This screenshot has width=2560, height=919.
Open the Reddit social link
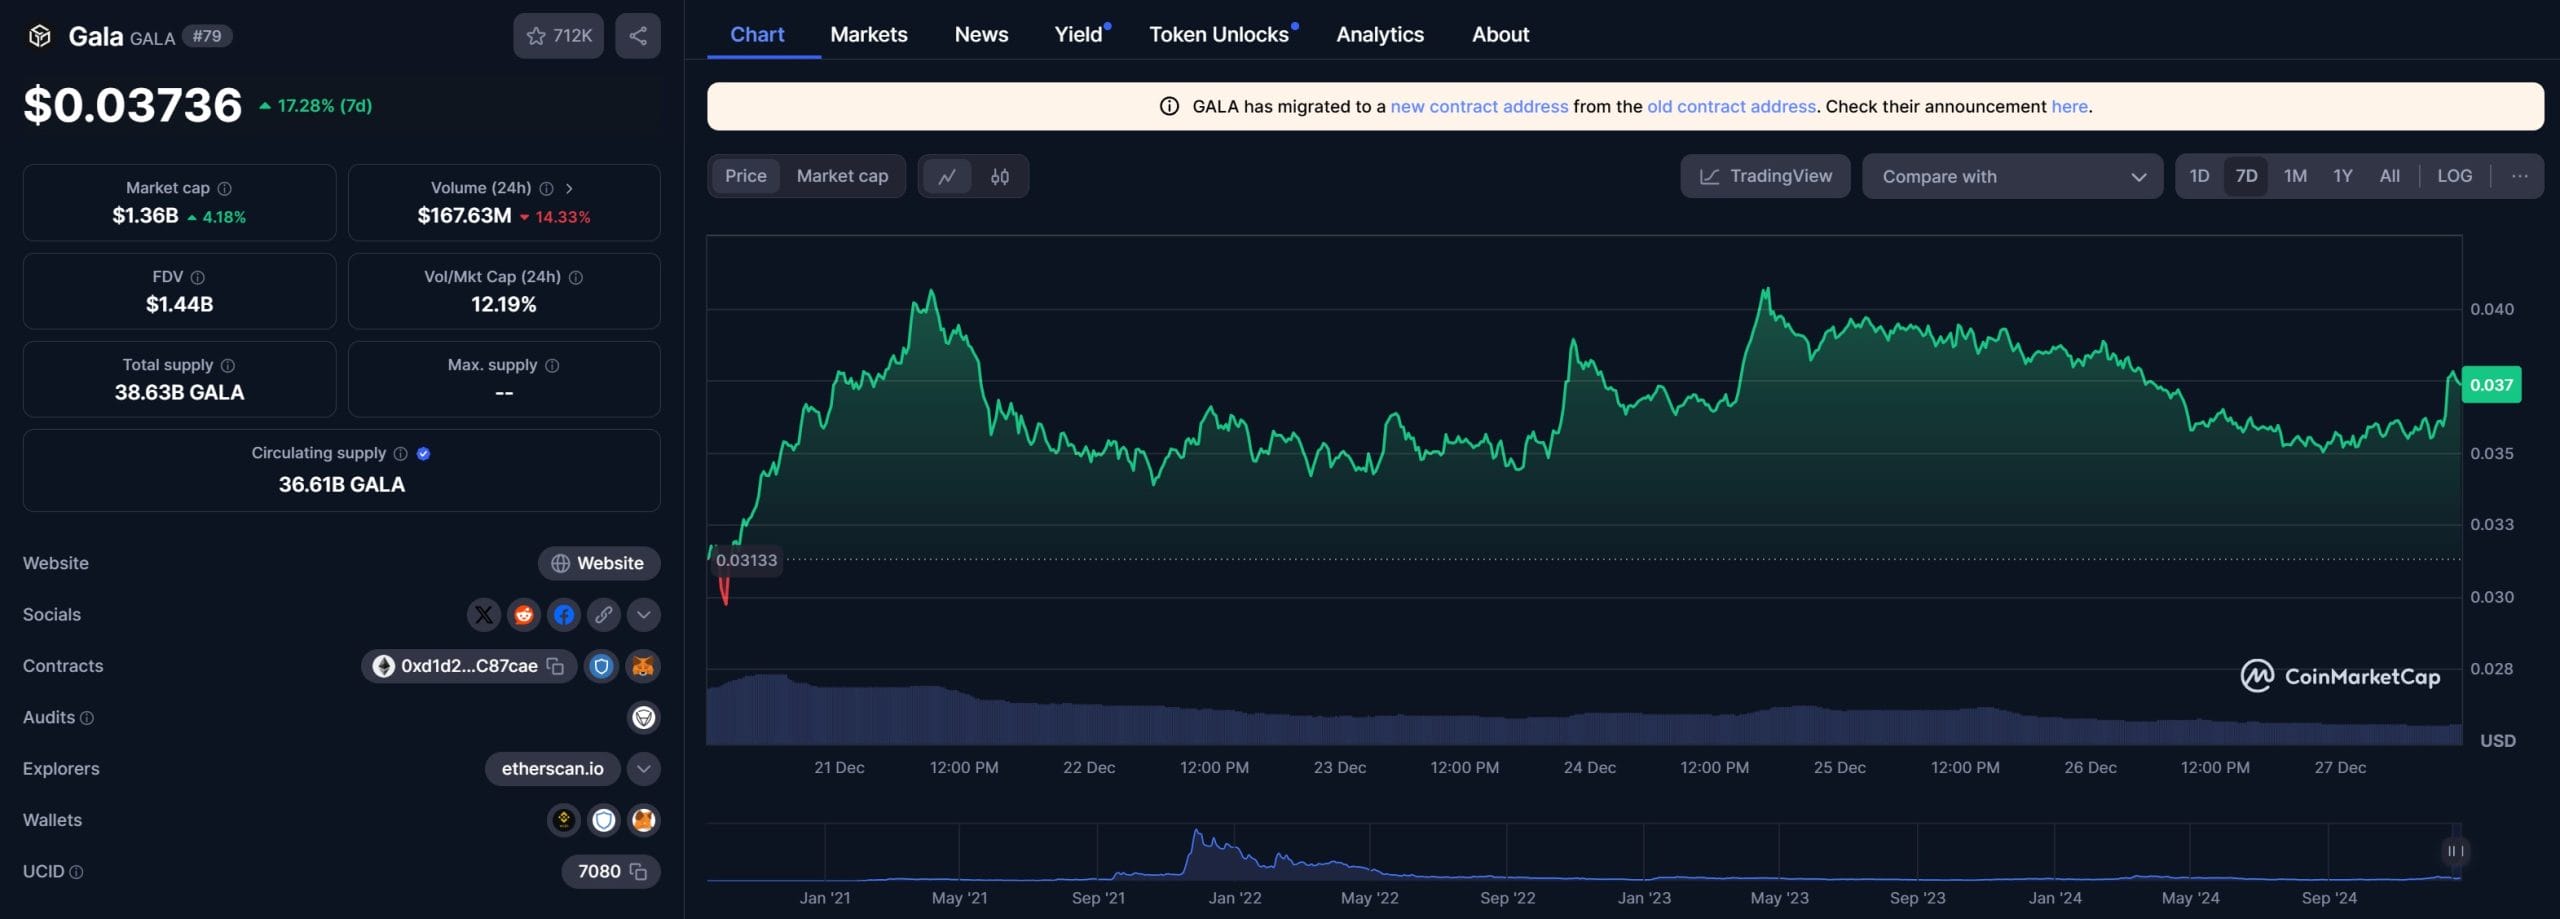(524, 615)
